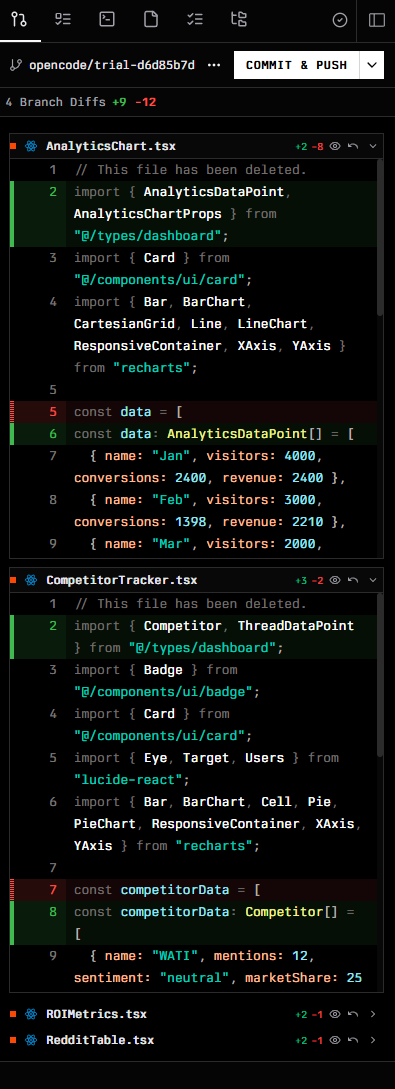Screen dimensions: 395x1089
Task: Click the '+2 -8' change count of AnalyticsChart.tsx
Action: (x=309, y=147)
